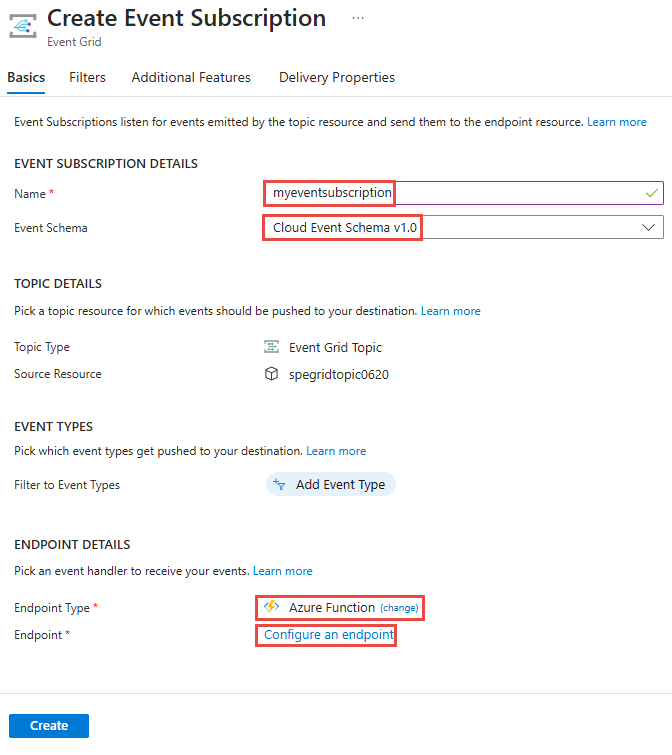Viewport: 672px width, 755px height.
Task: Click the Name input field
Action: pyautogui.click(x=463, y=193)
